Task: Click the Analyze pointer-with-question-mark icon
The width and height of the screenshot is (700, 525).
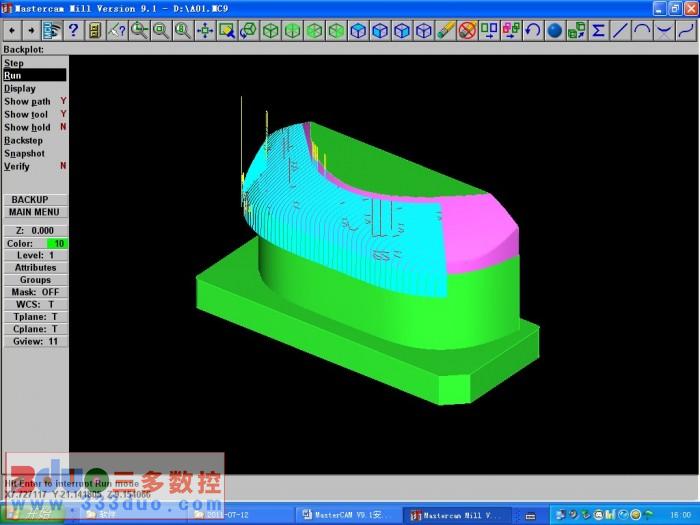Action: 117,30
